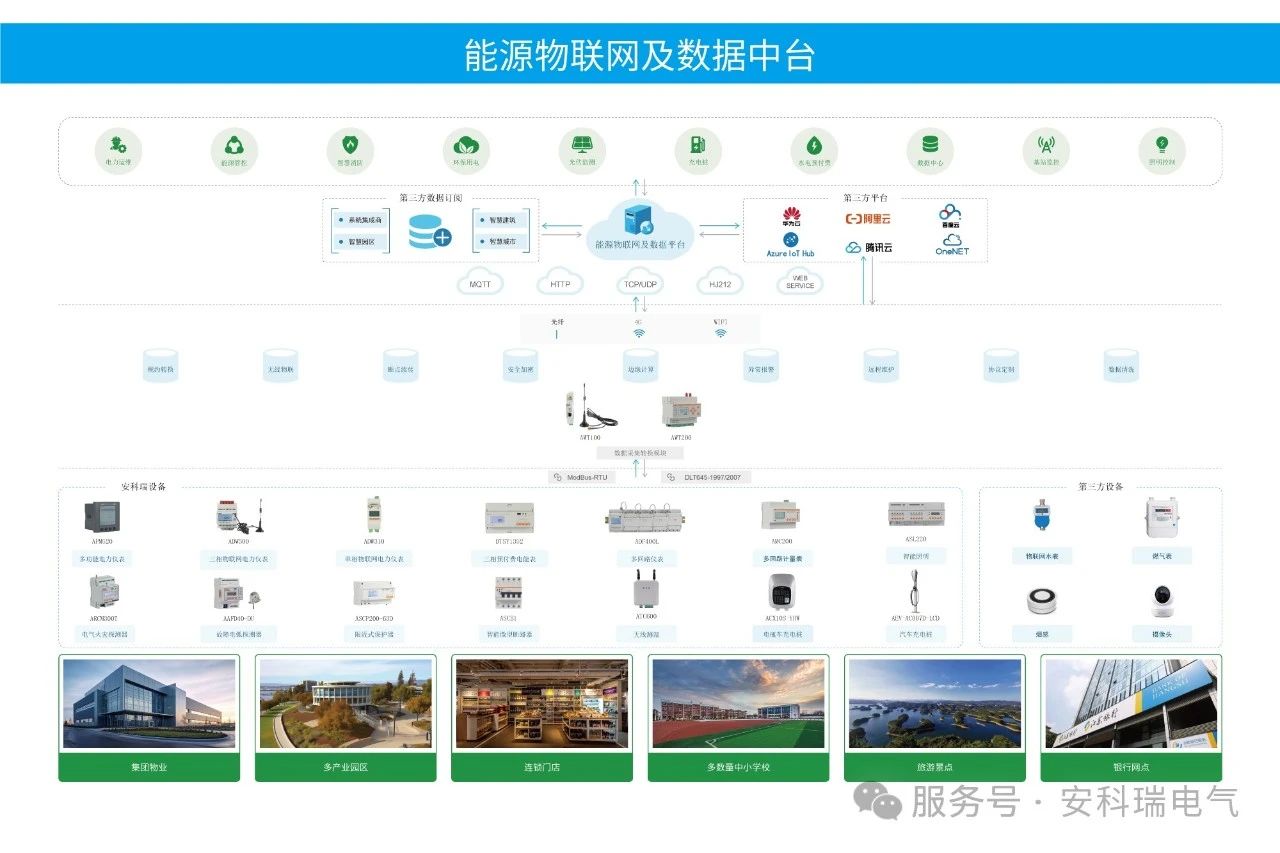Click the AWT200 gateway device image

click(681, 410)
